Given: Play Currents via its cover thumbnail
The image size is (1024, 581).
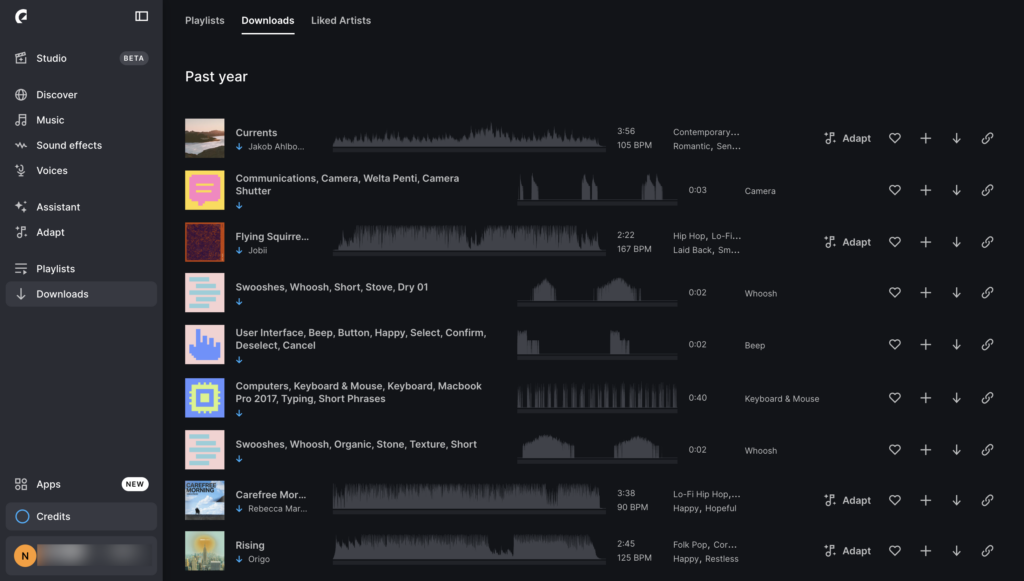Looking at the screenshot, I should click(204, 138).
